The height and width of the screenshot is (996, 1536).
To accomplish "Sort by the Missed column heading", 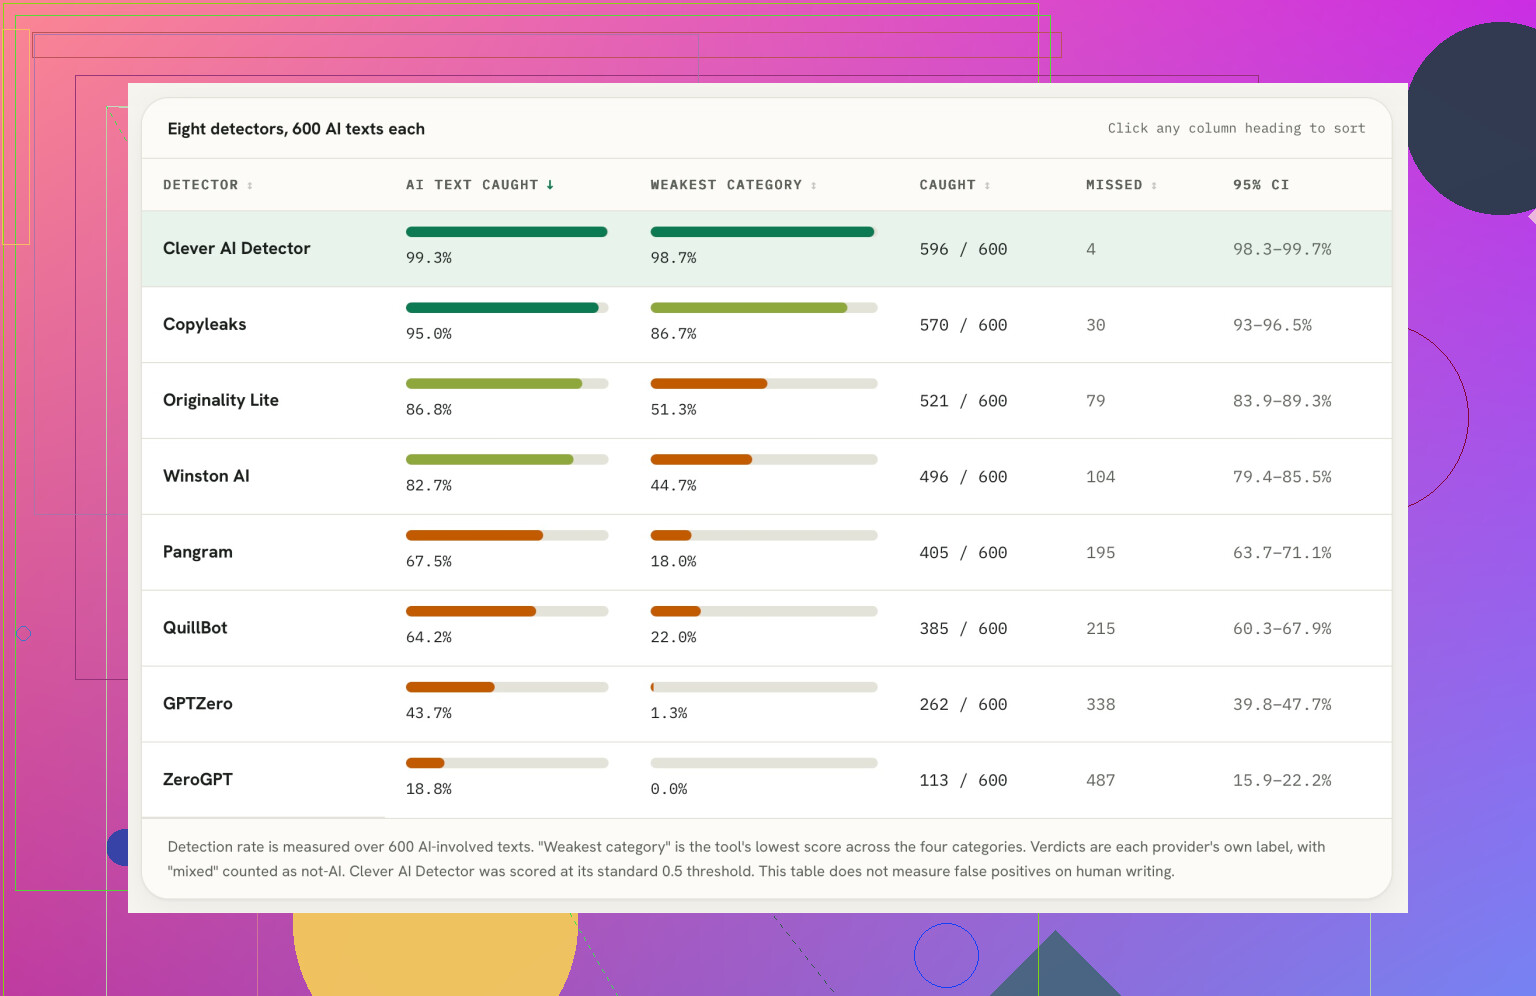I will tap(1121, 185).
